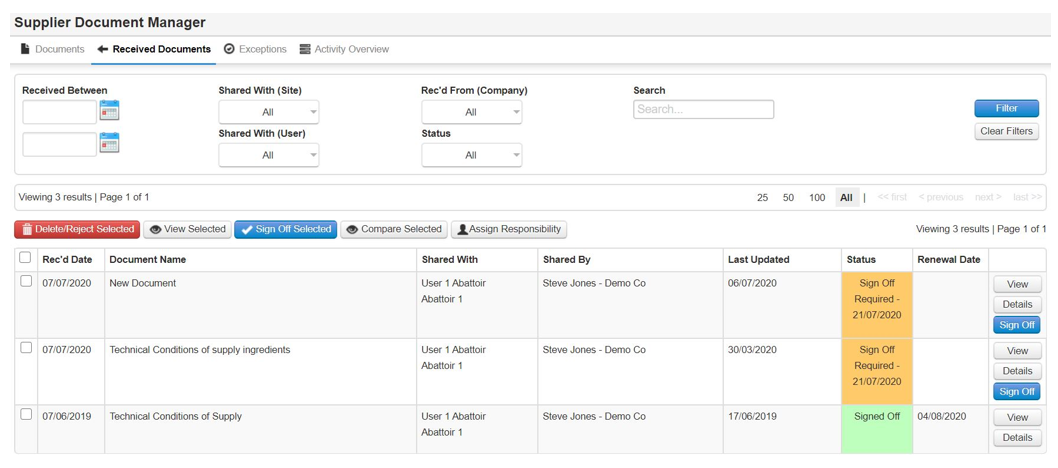The width and height of the screenshot is (1058, 468).
Task: Click the 17/06/2019 last updated date
Action: (x=752, y=417)
